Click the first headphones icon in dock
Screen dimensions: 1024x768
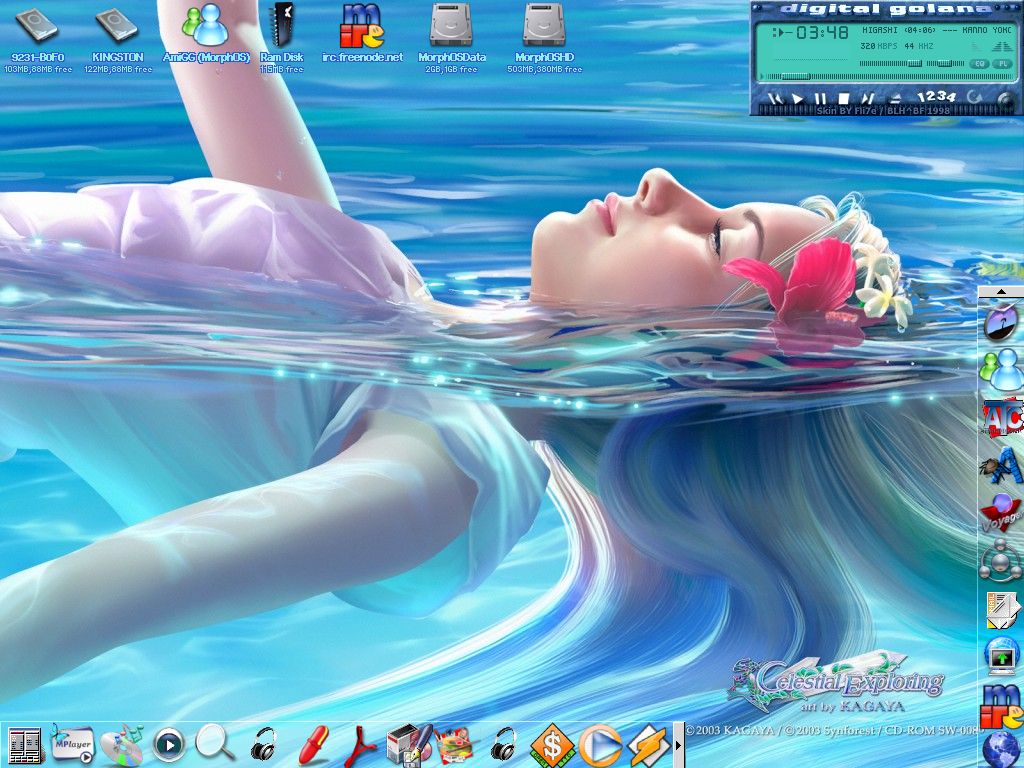coord(263,744)
